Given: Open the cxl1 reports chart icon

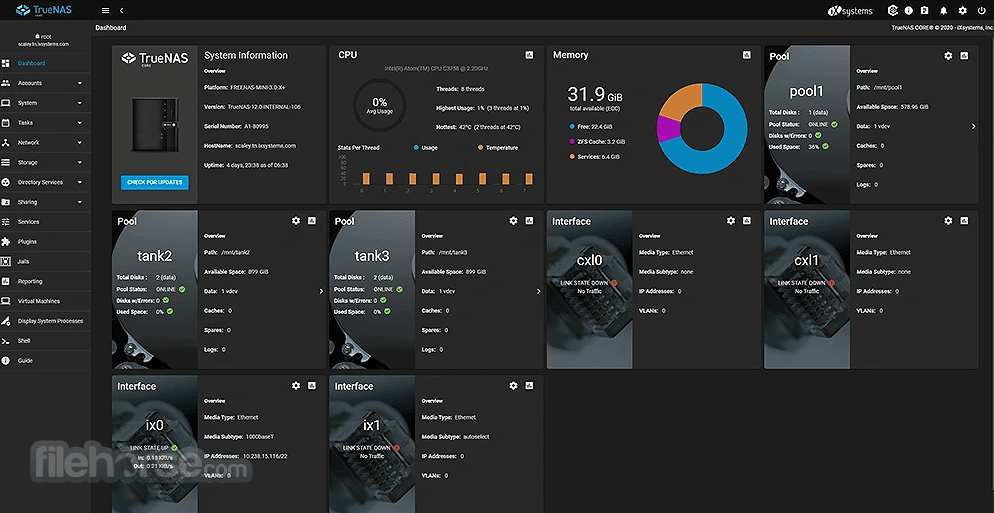Looking at the screenshot, I should (x=964, y=221).
